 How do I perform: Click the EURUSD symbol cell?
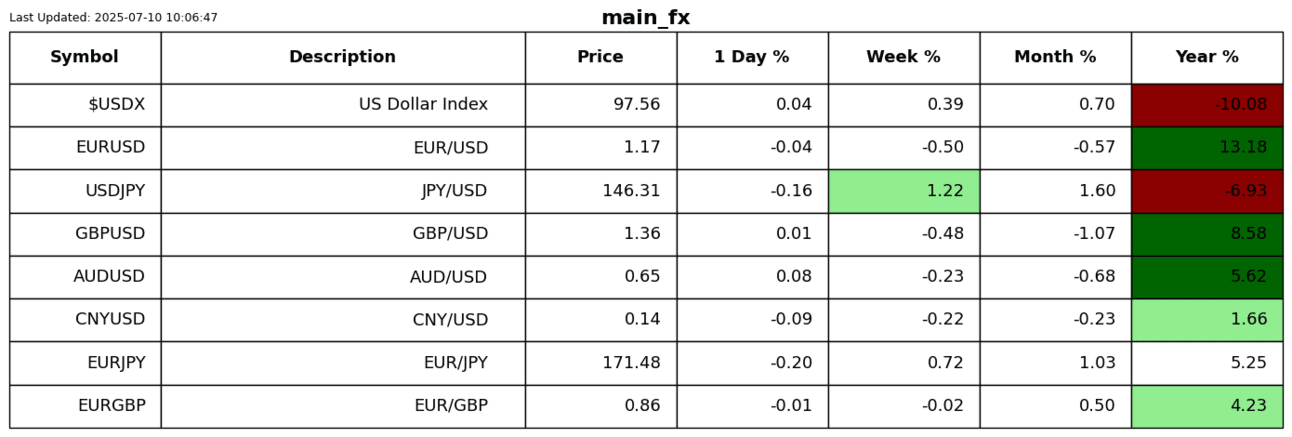coord(85,148)
